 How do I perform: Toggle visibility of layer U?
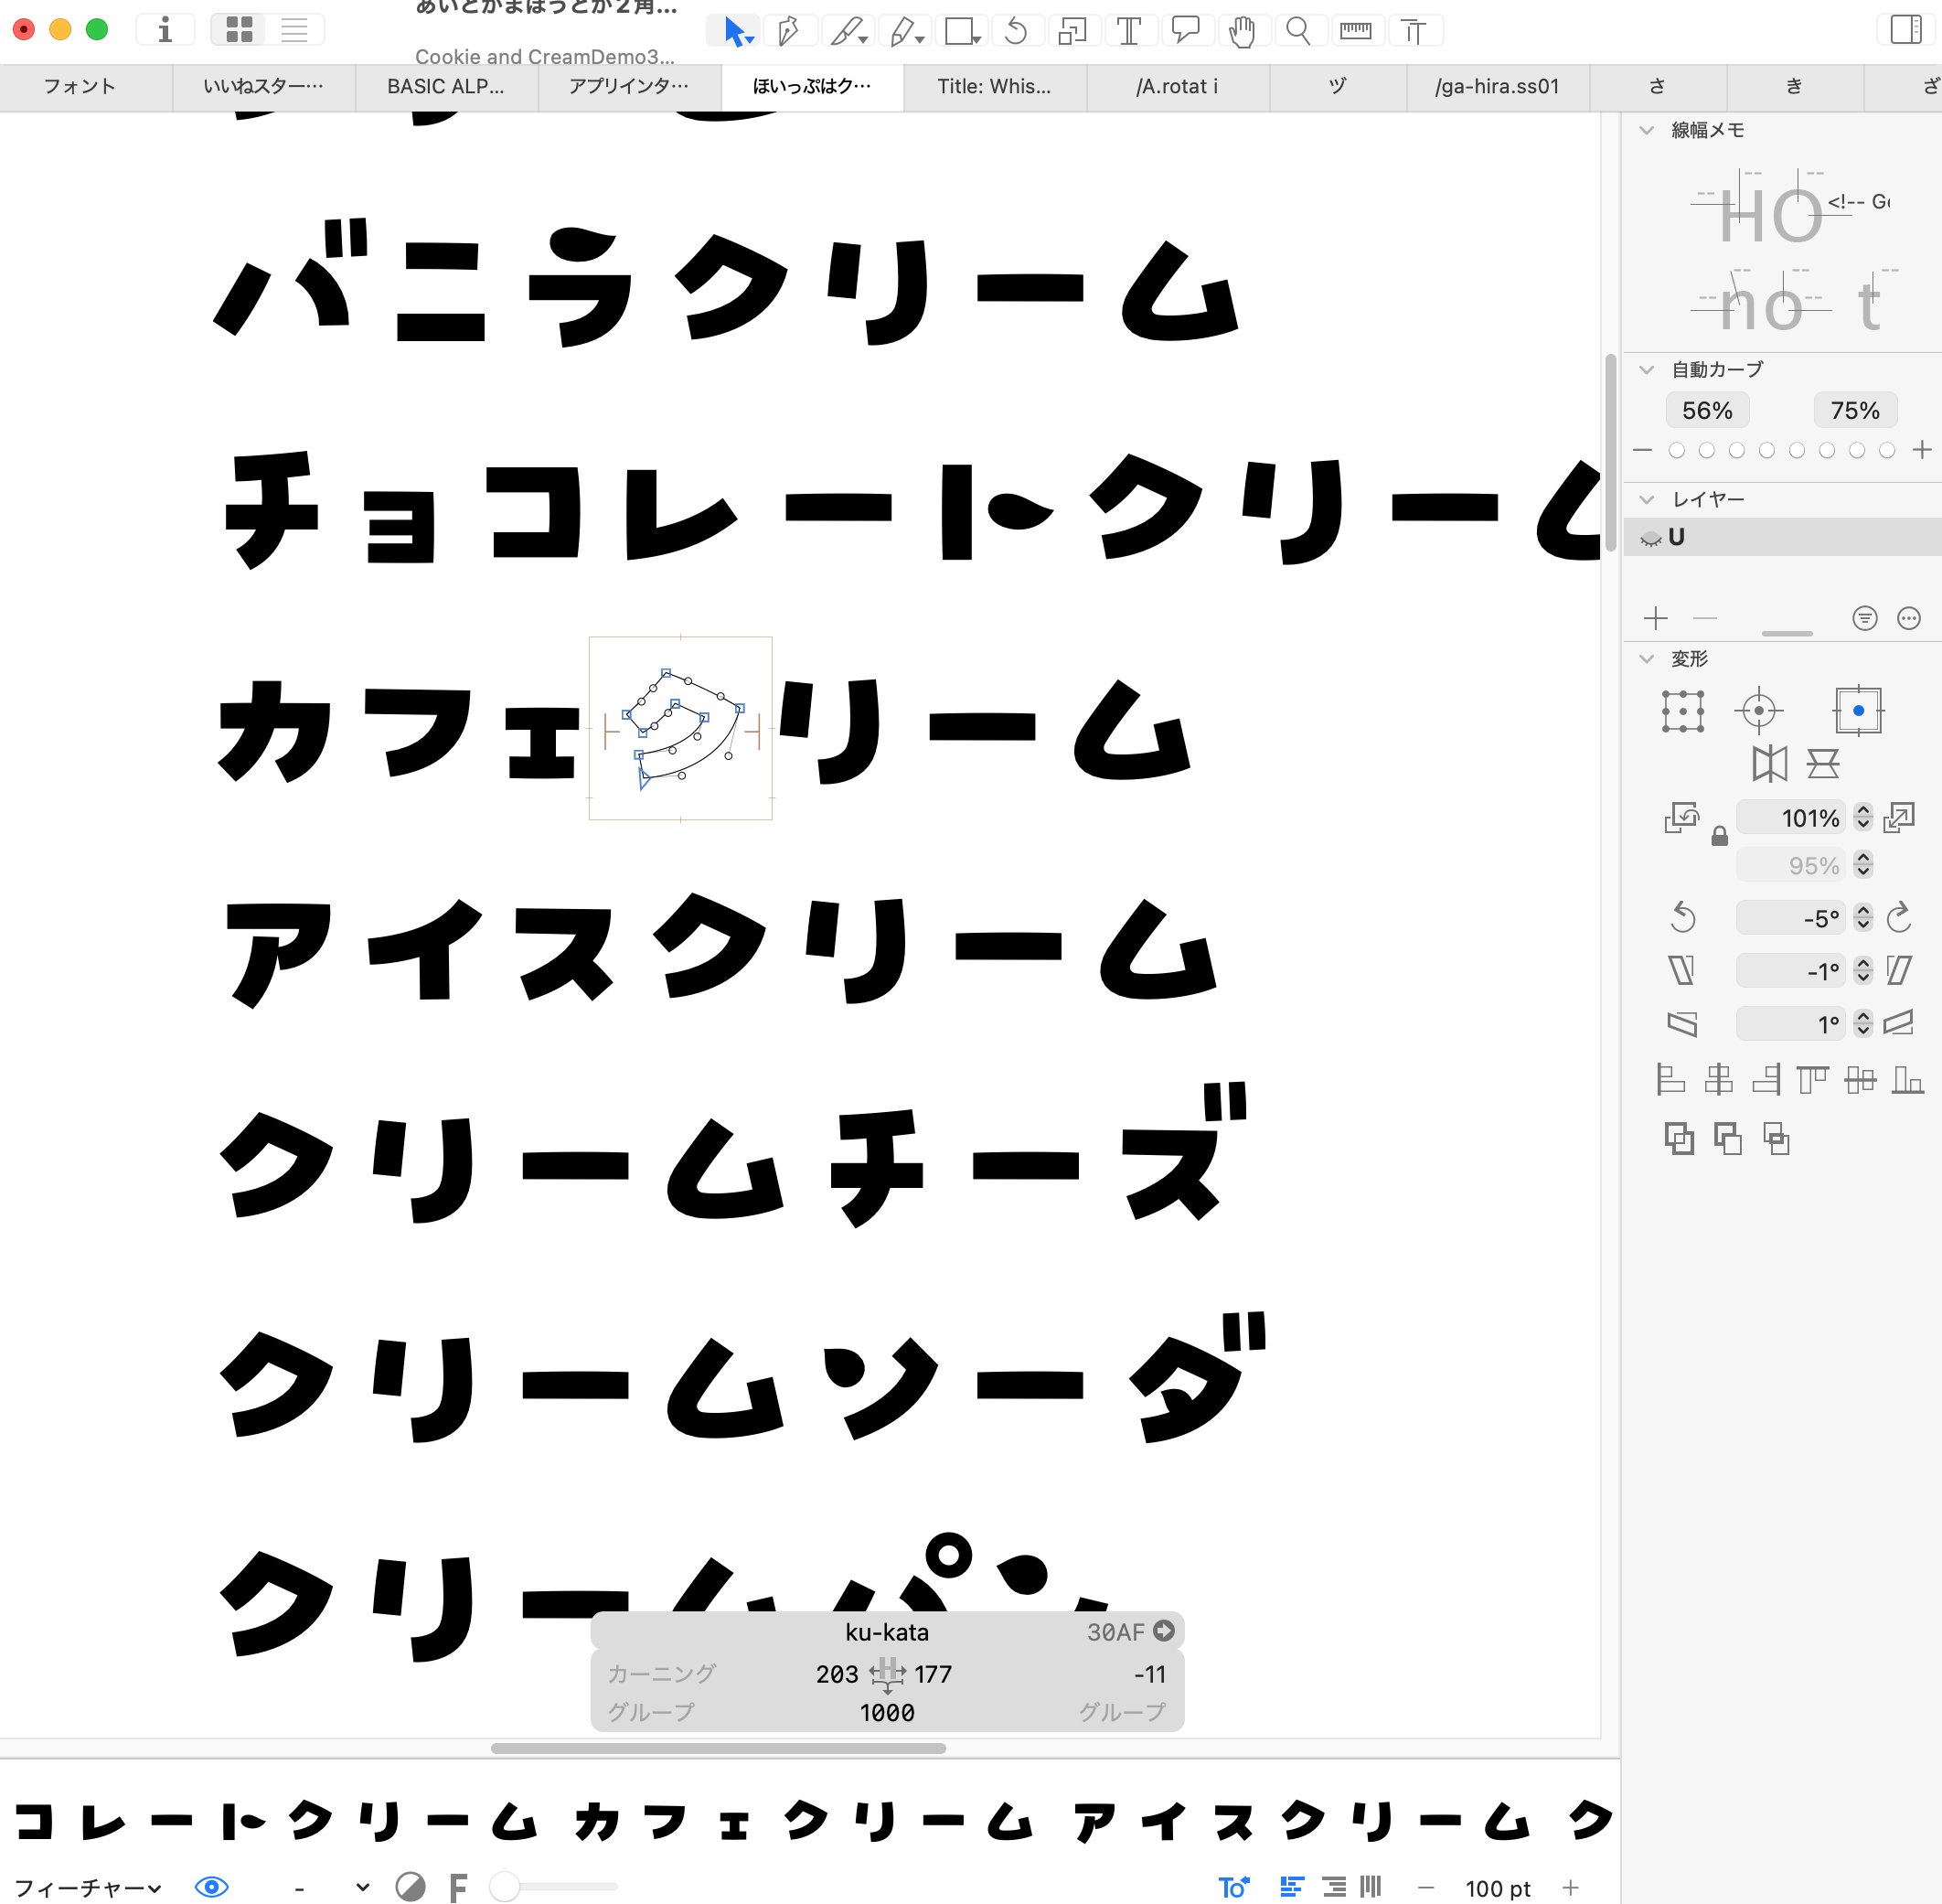click(x=1650, y=539)
